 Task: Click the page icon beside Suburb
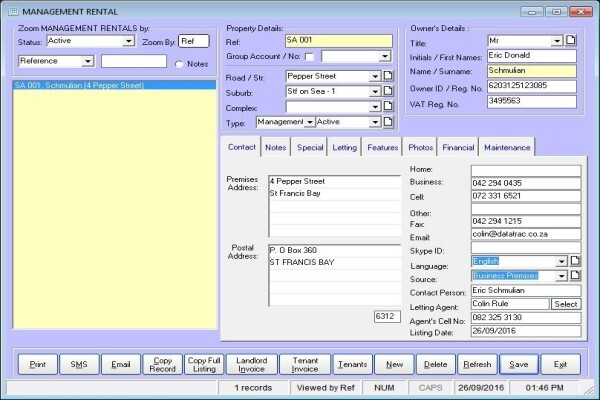388,91
